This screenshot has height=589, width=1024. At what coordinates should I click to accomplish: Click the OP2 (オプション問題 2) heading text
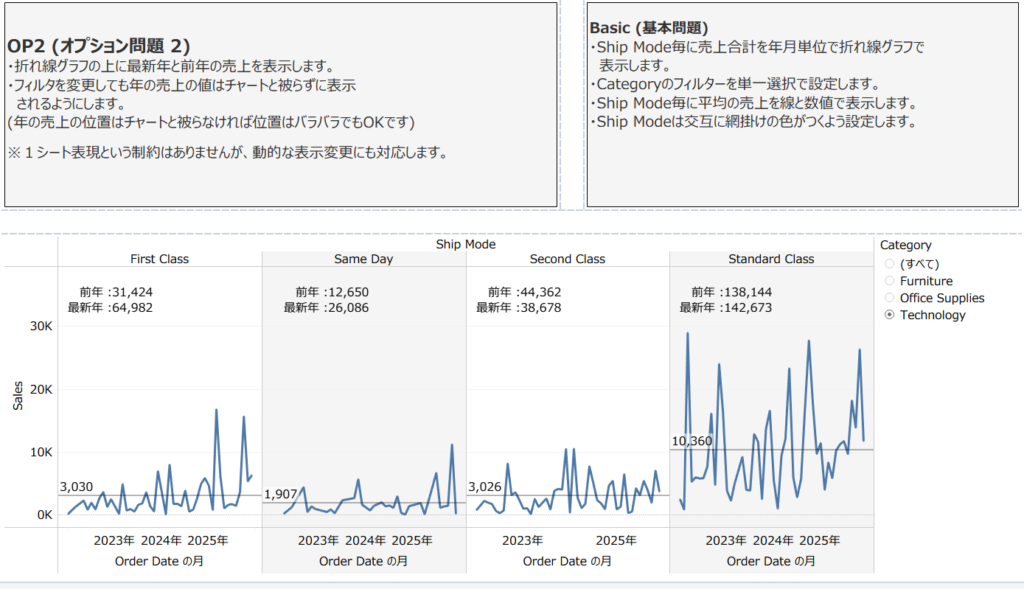[x=98, y=46]
